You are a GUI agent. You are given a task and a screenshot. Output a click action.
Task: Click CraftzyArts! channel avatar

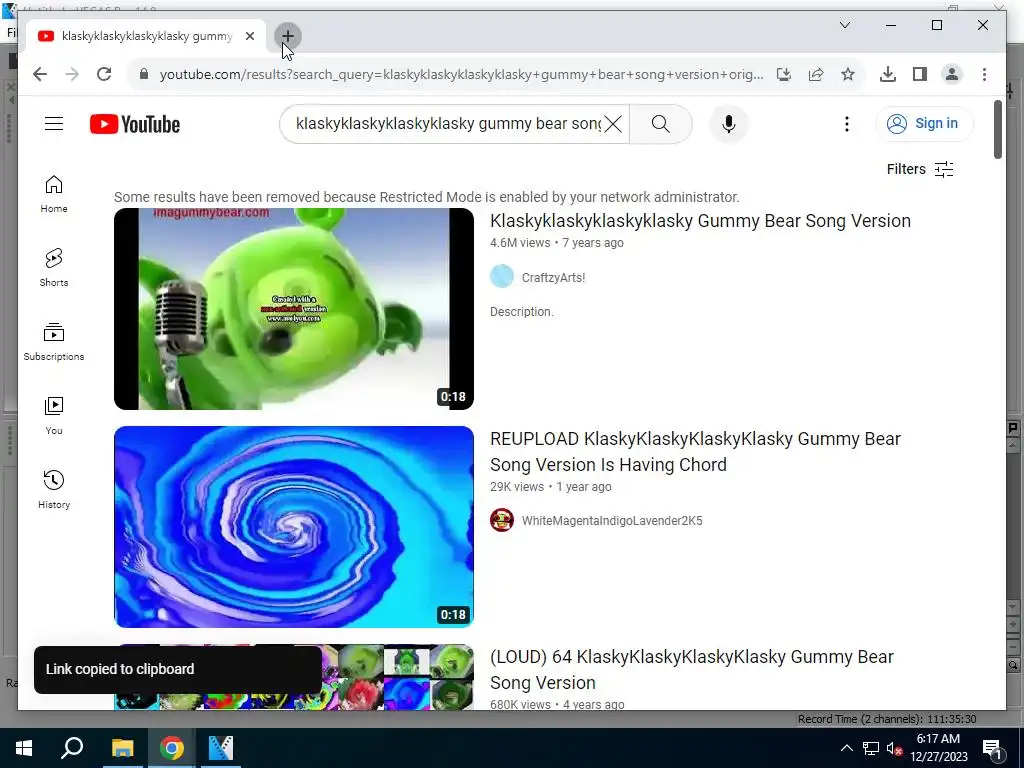pos(502,276)
